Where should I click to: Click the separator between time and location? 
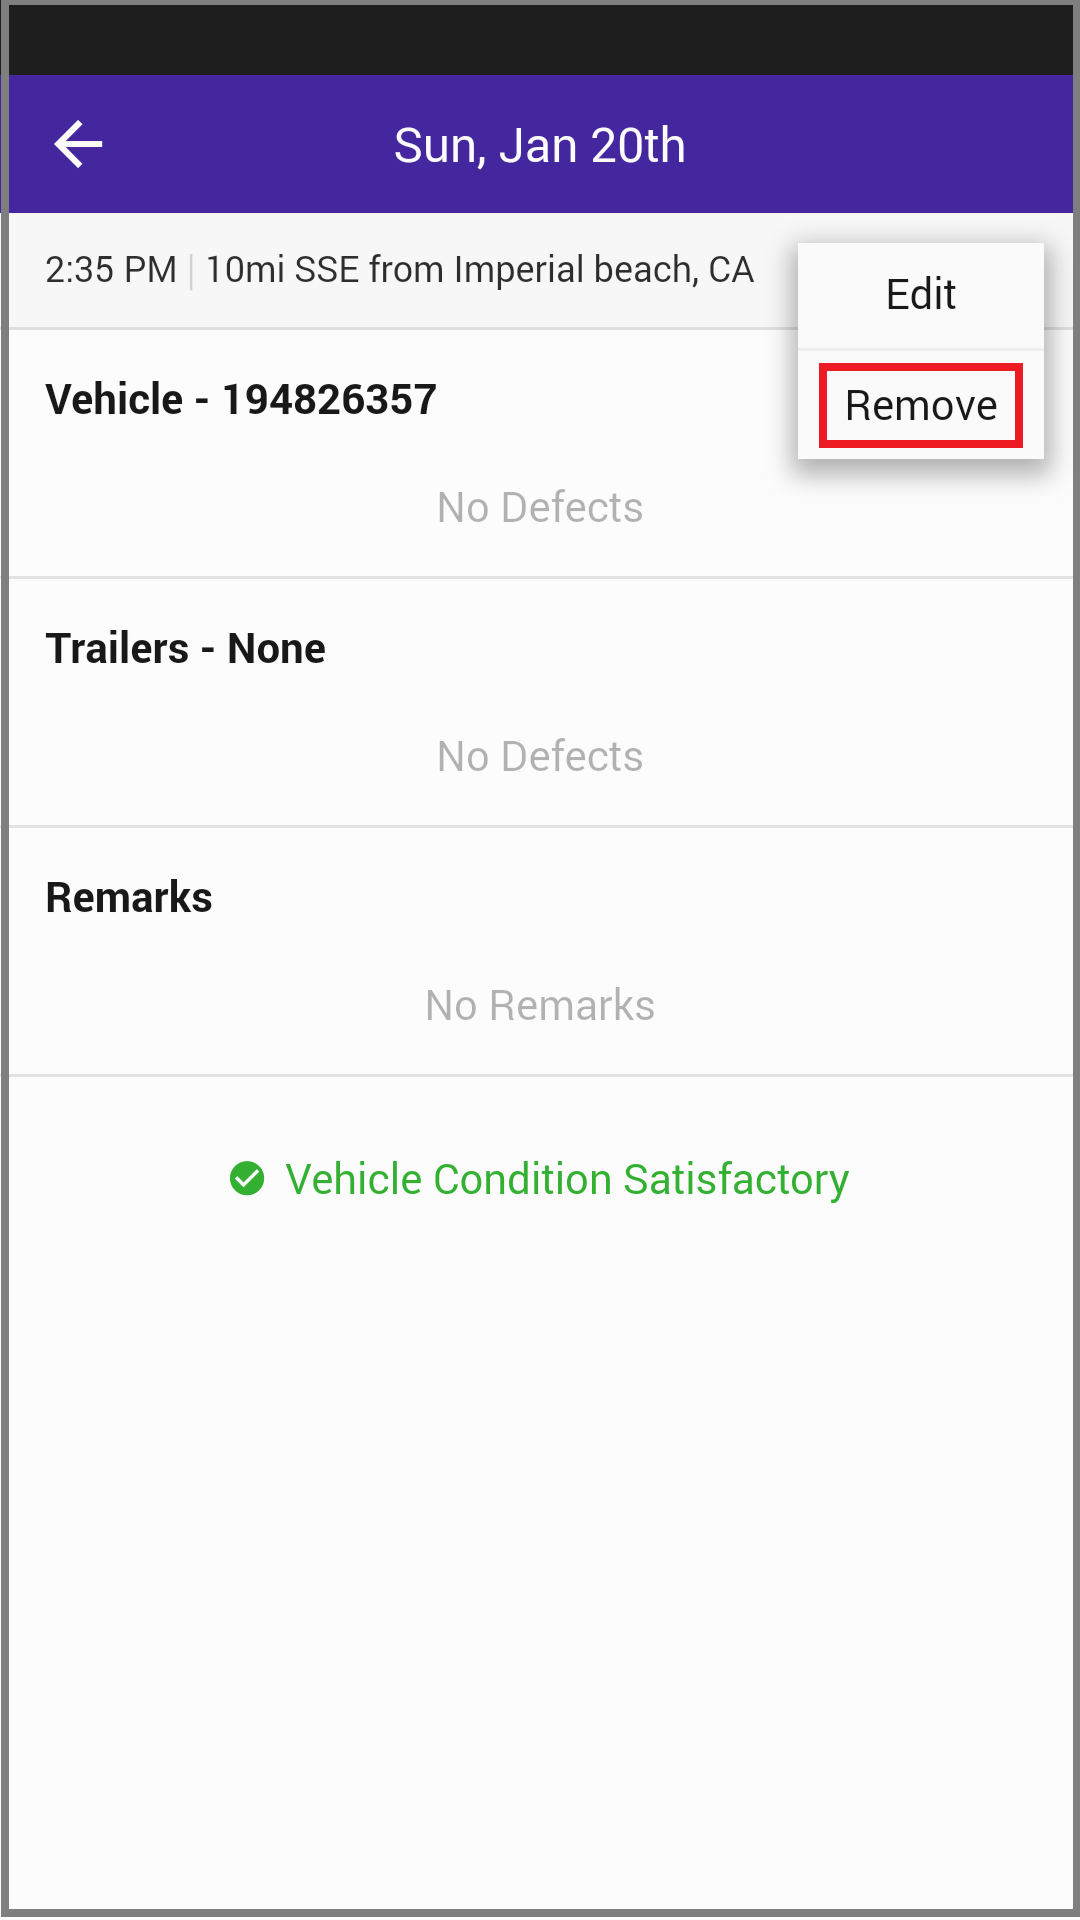(191, 271)
